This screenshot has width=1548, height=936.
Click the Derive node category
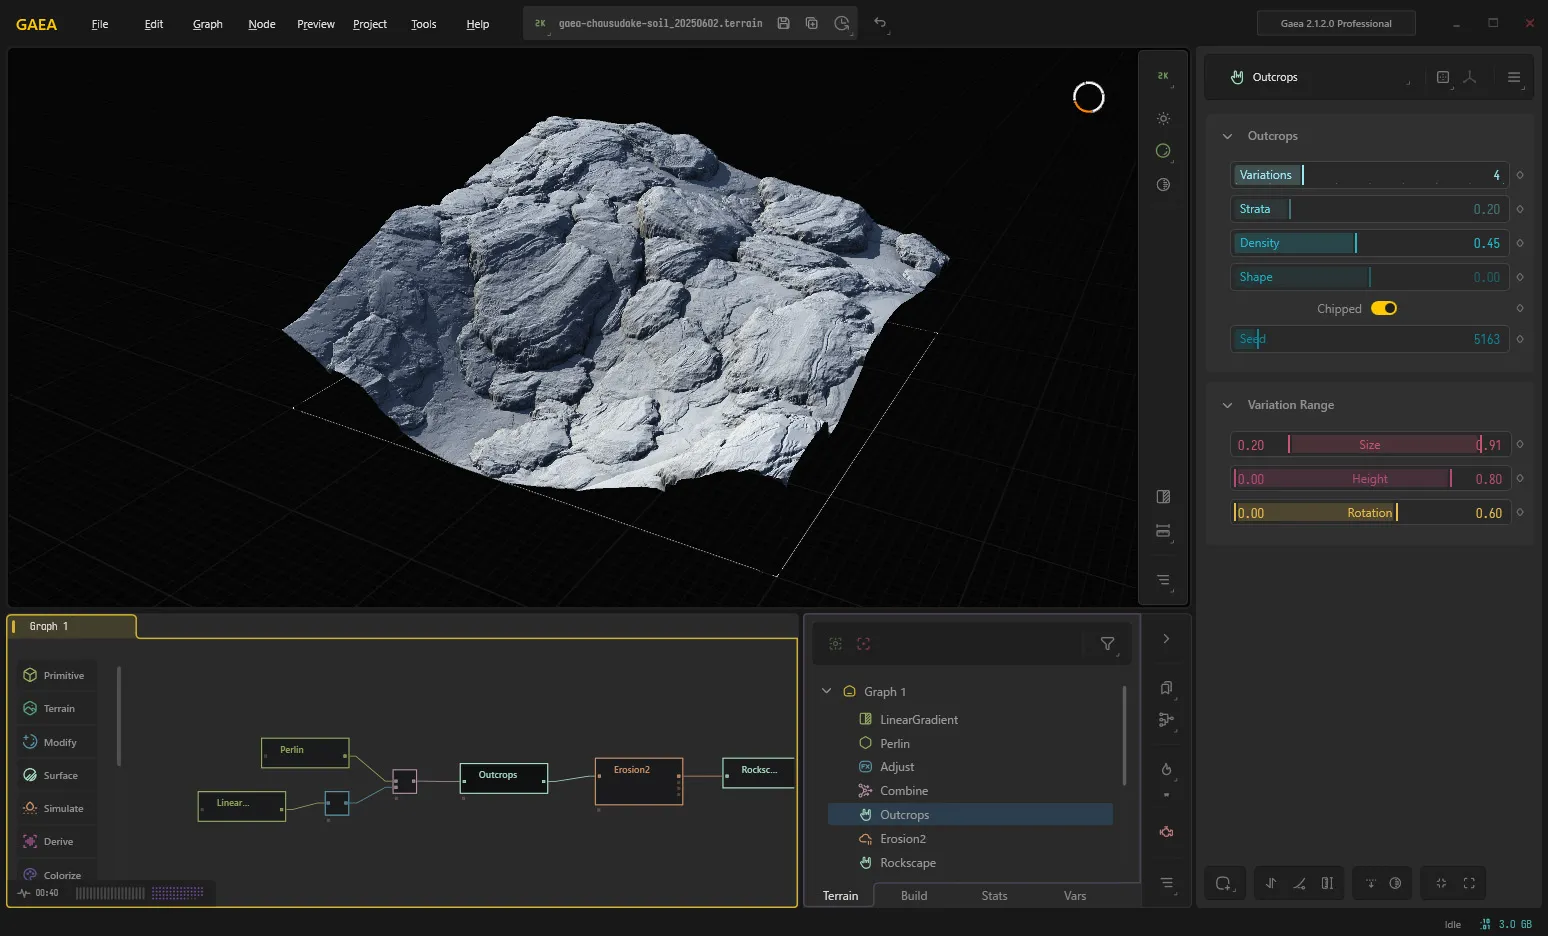point(57,841)
